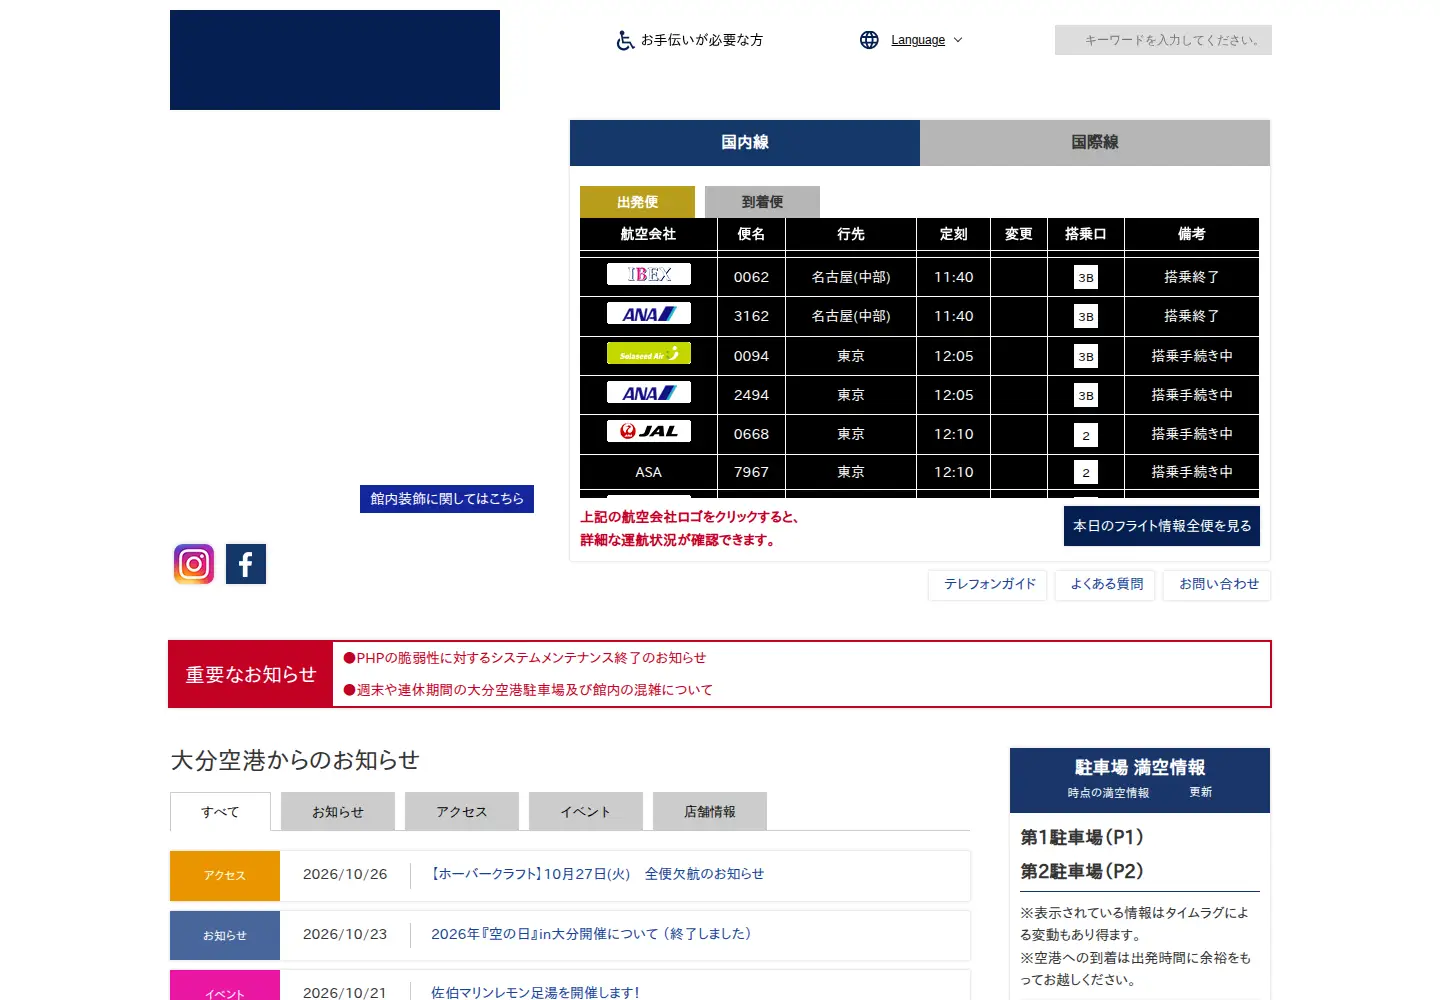Screen dimensions: 1440x1000
Task: Open 2026年『空の日』in大分 notice link
Action: pos(591,934)
